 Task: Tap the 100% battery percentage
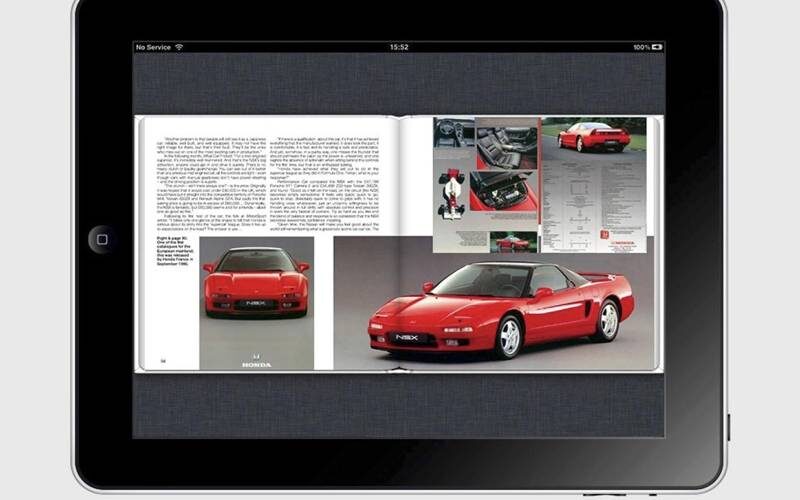(641, 47)
